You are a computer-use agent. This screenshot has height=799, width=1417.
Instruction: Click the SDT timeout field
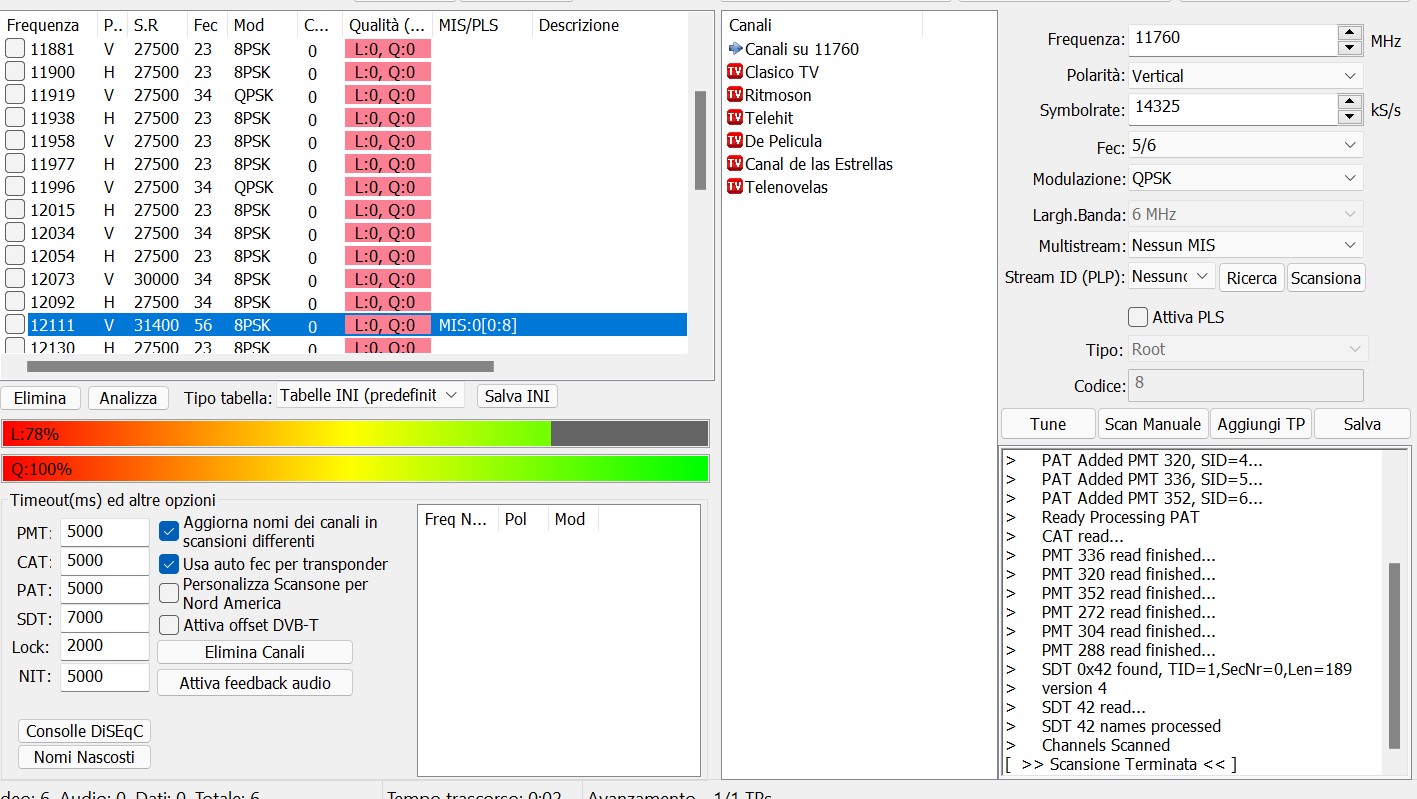click(x=104, y=619)
